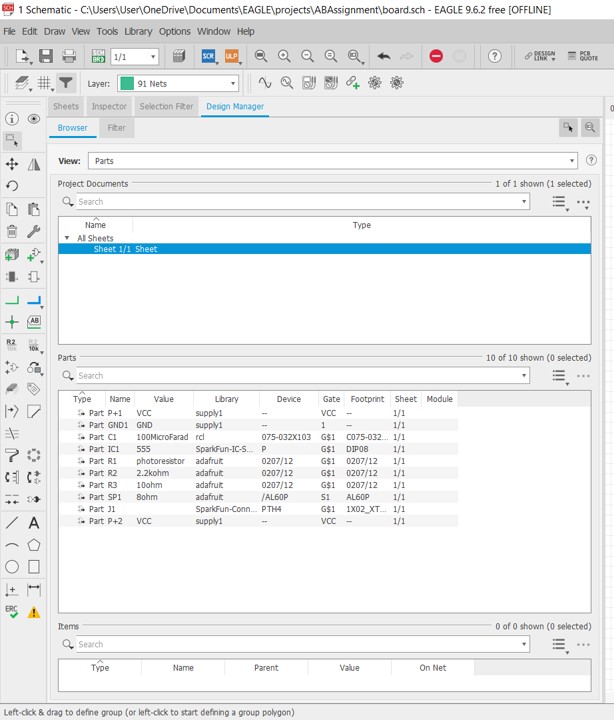Select the Move tool
614x720 pixels.
point(12,164)
